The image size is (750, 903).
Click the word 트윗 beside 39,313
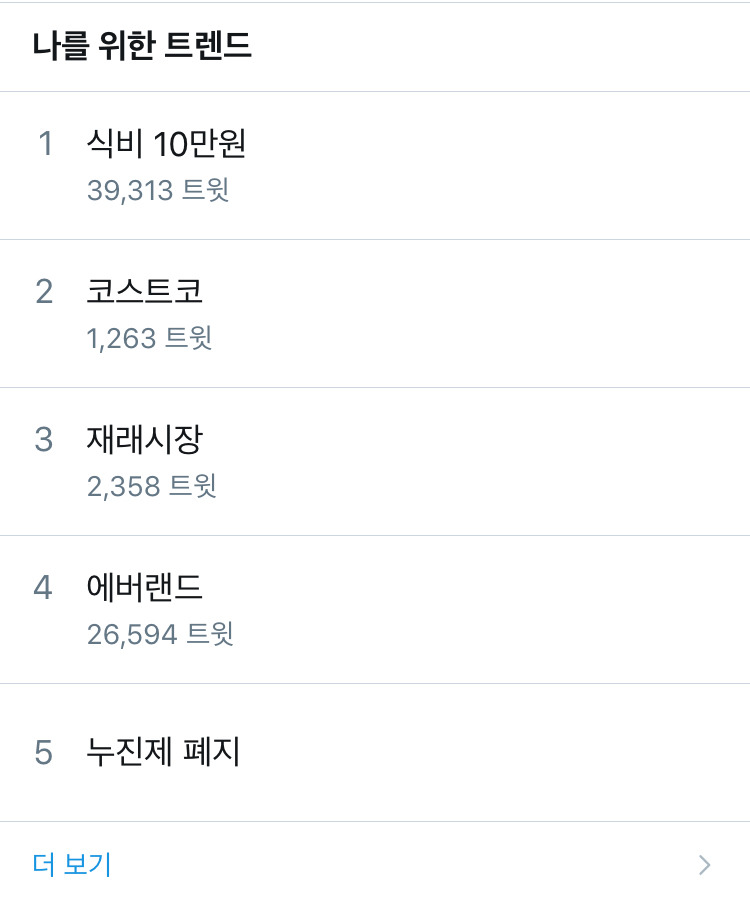(x=206, y=190)
